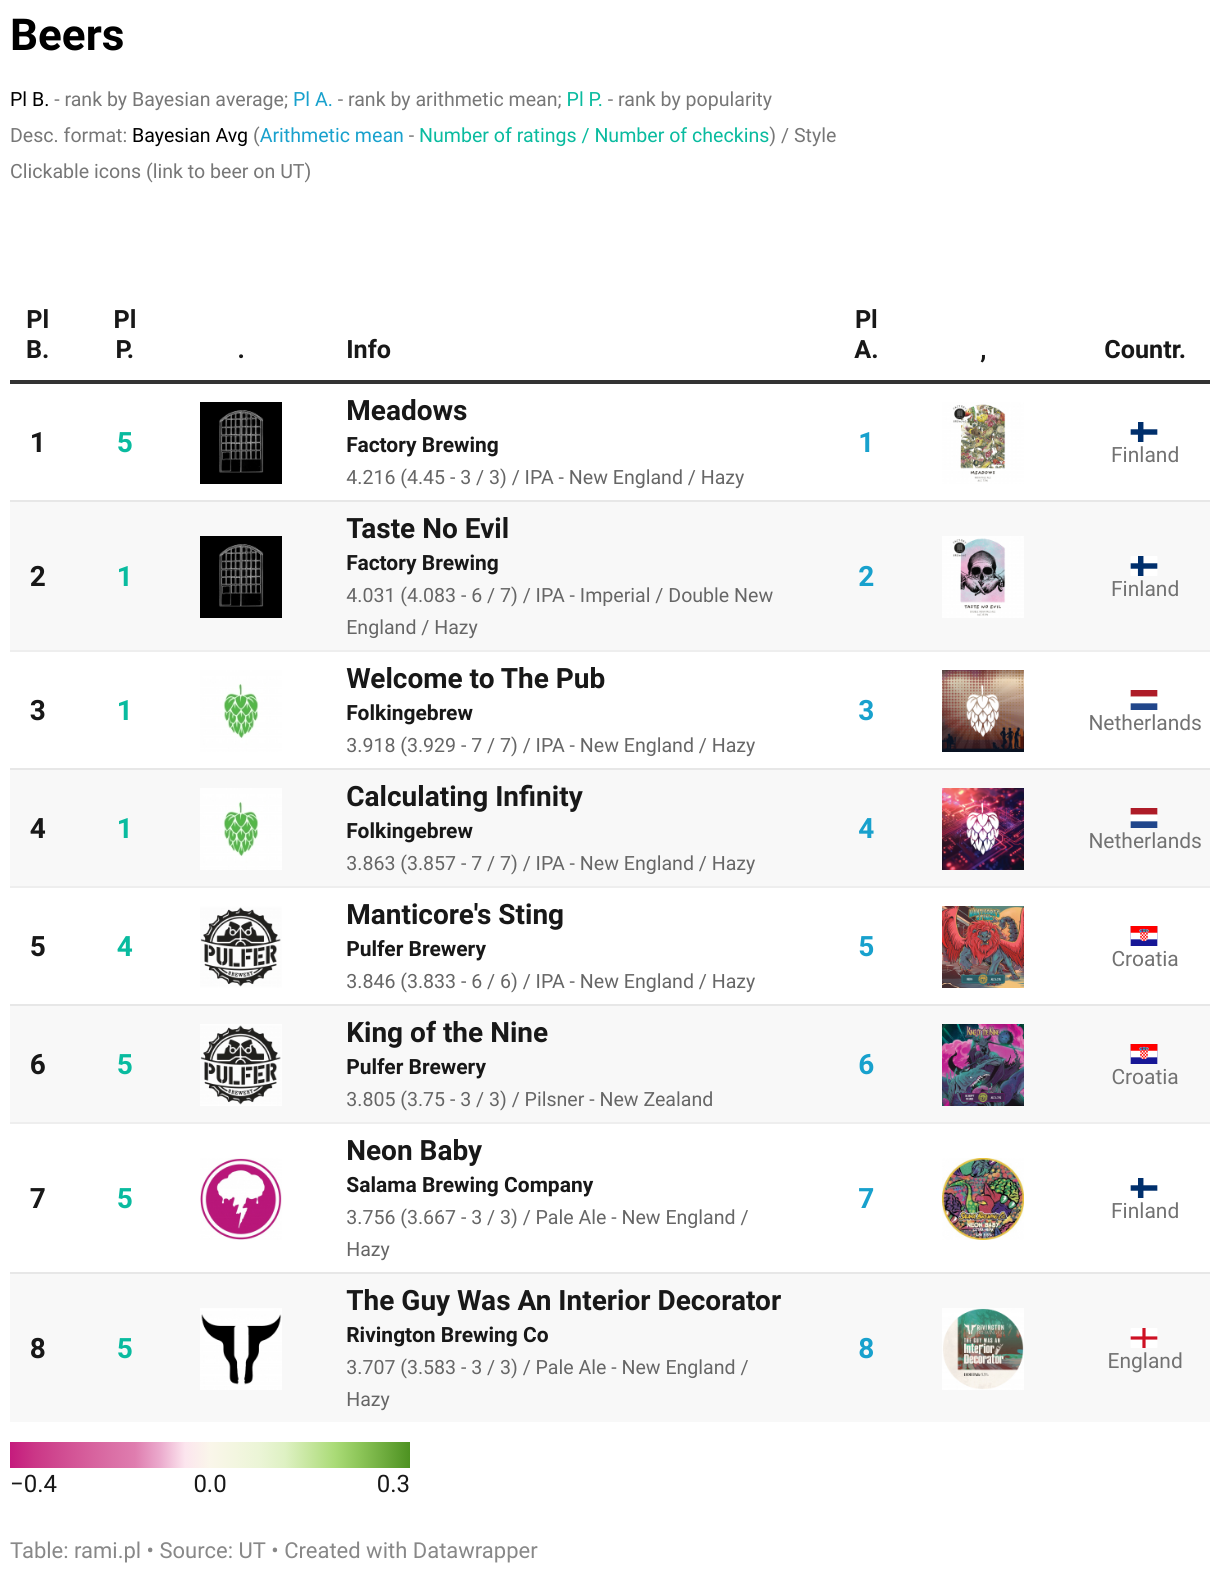1220x1574 pixels.
Task: Click Croatia flag in King of the Nine row
Action: coord(1144,1054)
